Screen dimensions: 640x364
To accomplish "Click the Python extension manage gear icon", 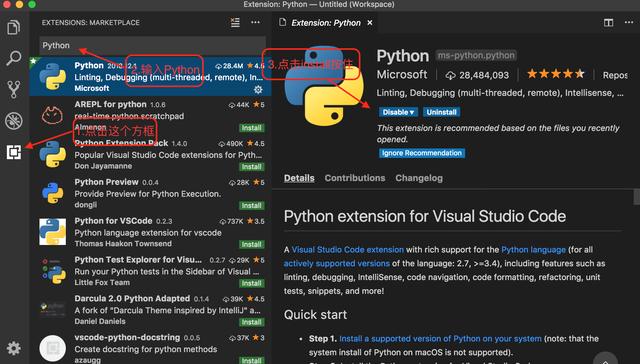I will tap(258, 89).
